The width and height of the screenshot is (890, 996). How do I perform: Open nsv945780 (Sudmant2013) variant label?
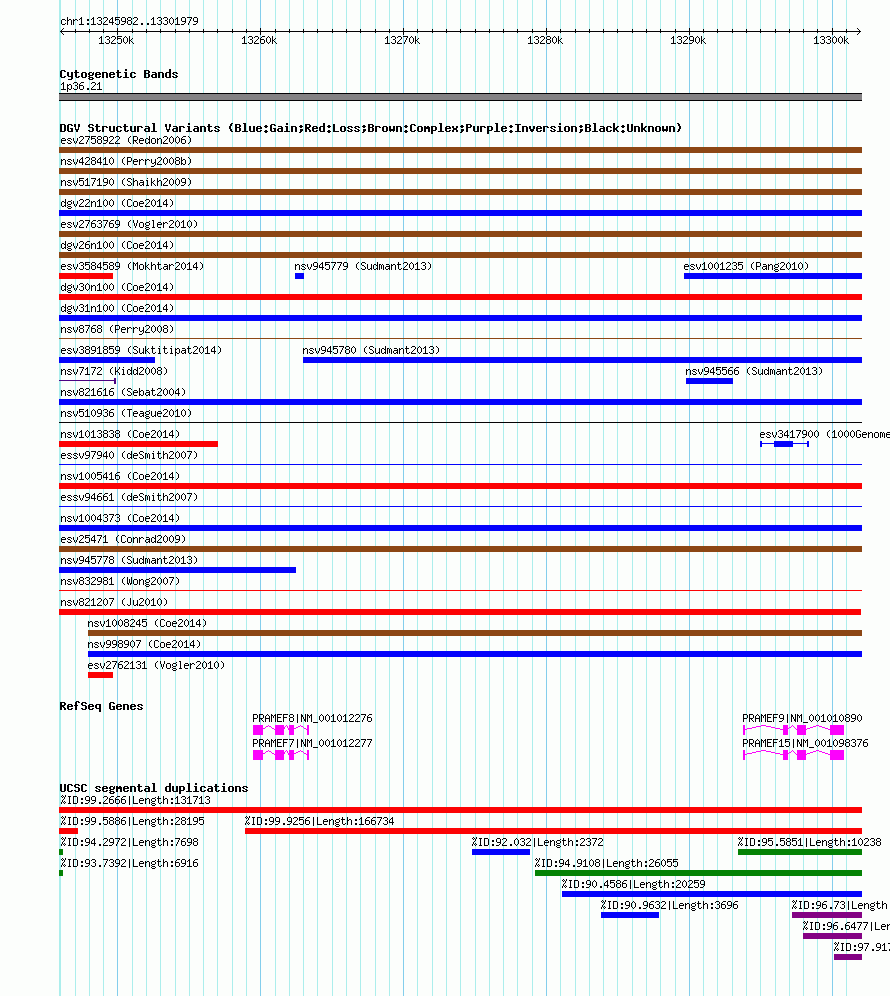point(371,350)
